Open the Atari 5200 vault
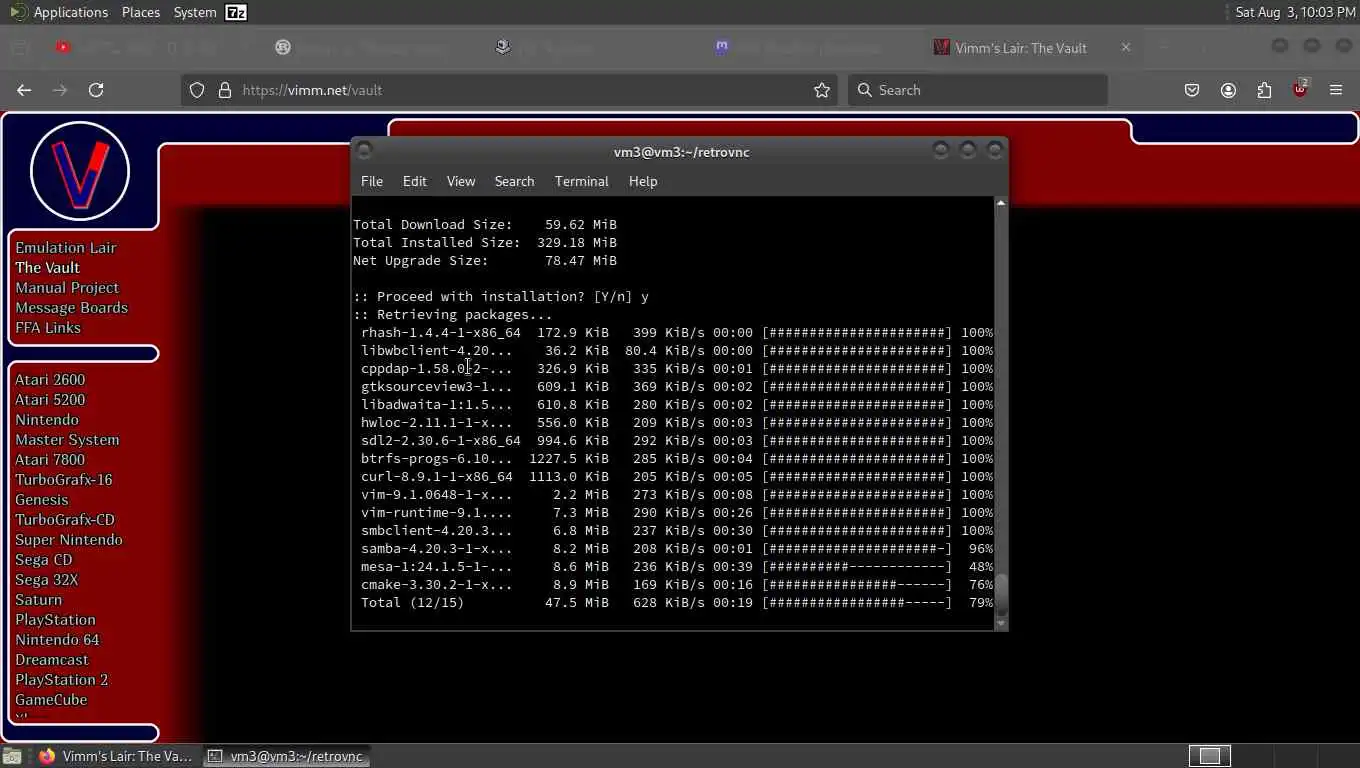Image resolution: width=1360 pixels, height=768 pixels. click(x=49, y=399)
